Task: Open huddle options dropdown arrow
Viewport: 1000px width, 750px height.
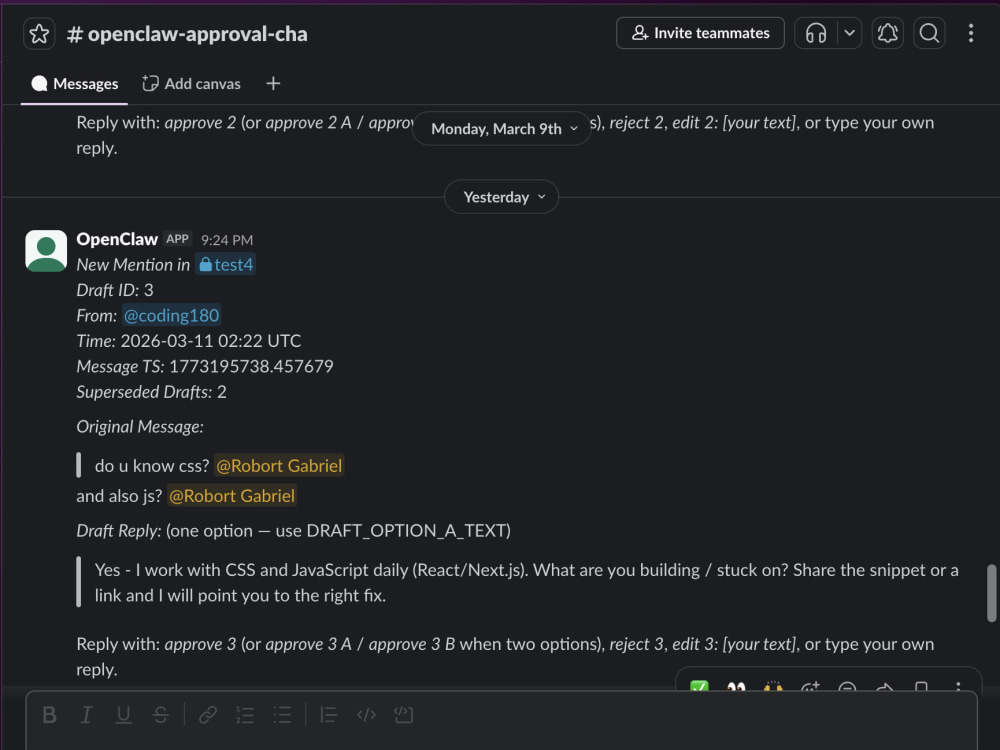Action: (x=849, y=33)
